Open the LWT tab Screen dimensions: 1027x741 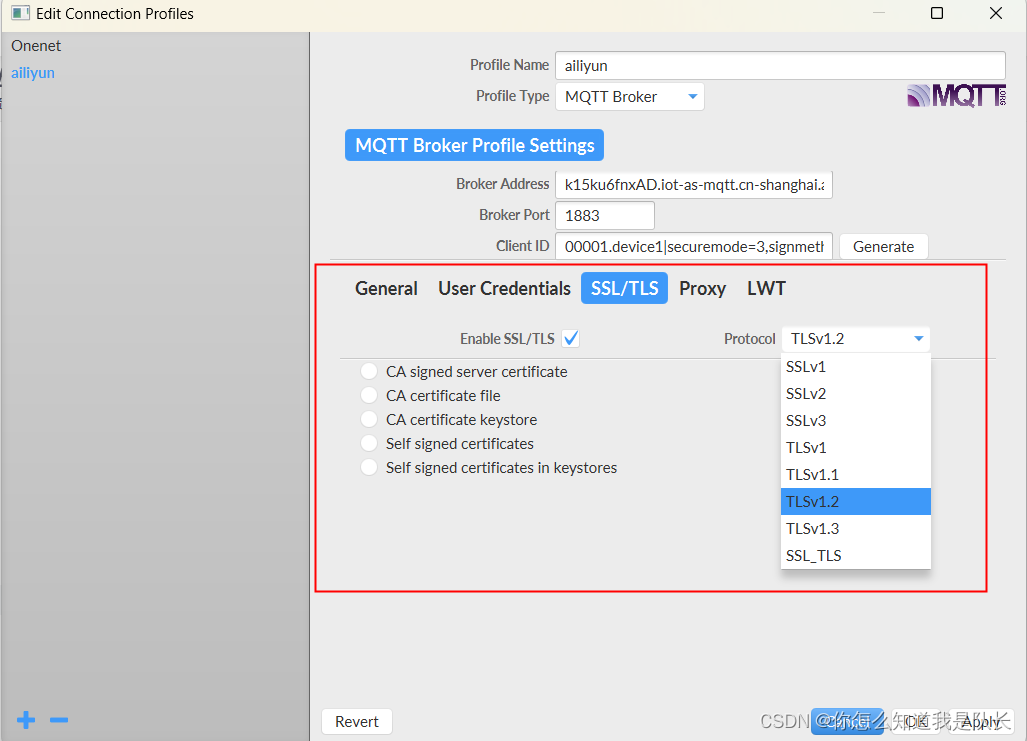tap(766, 288)
